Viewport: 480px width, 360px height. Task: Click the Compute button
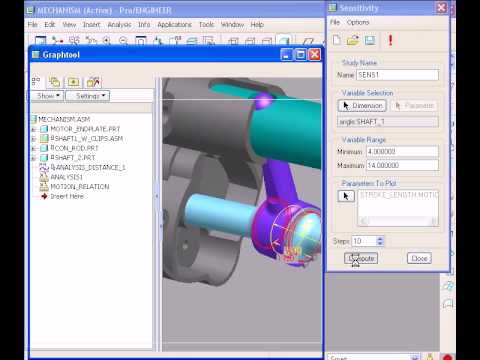click(x=361, y=258)
